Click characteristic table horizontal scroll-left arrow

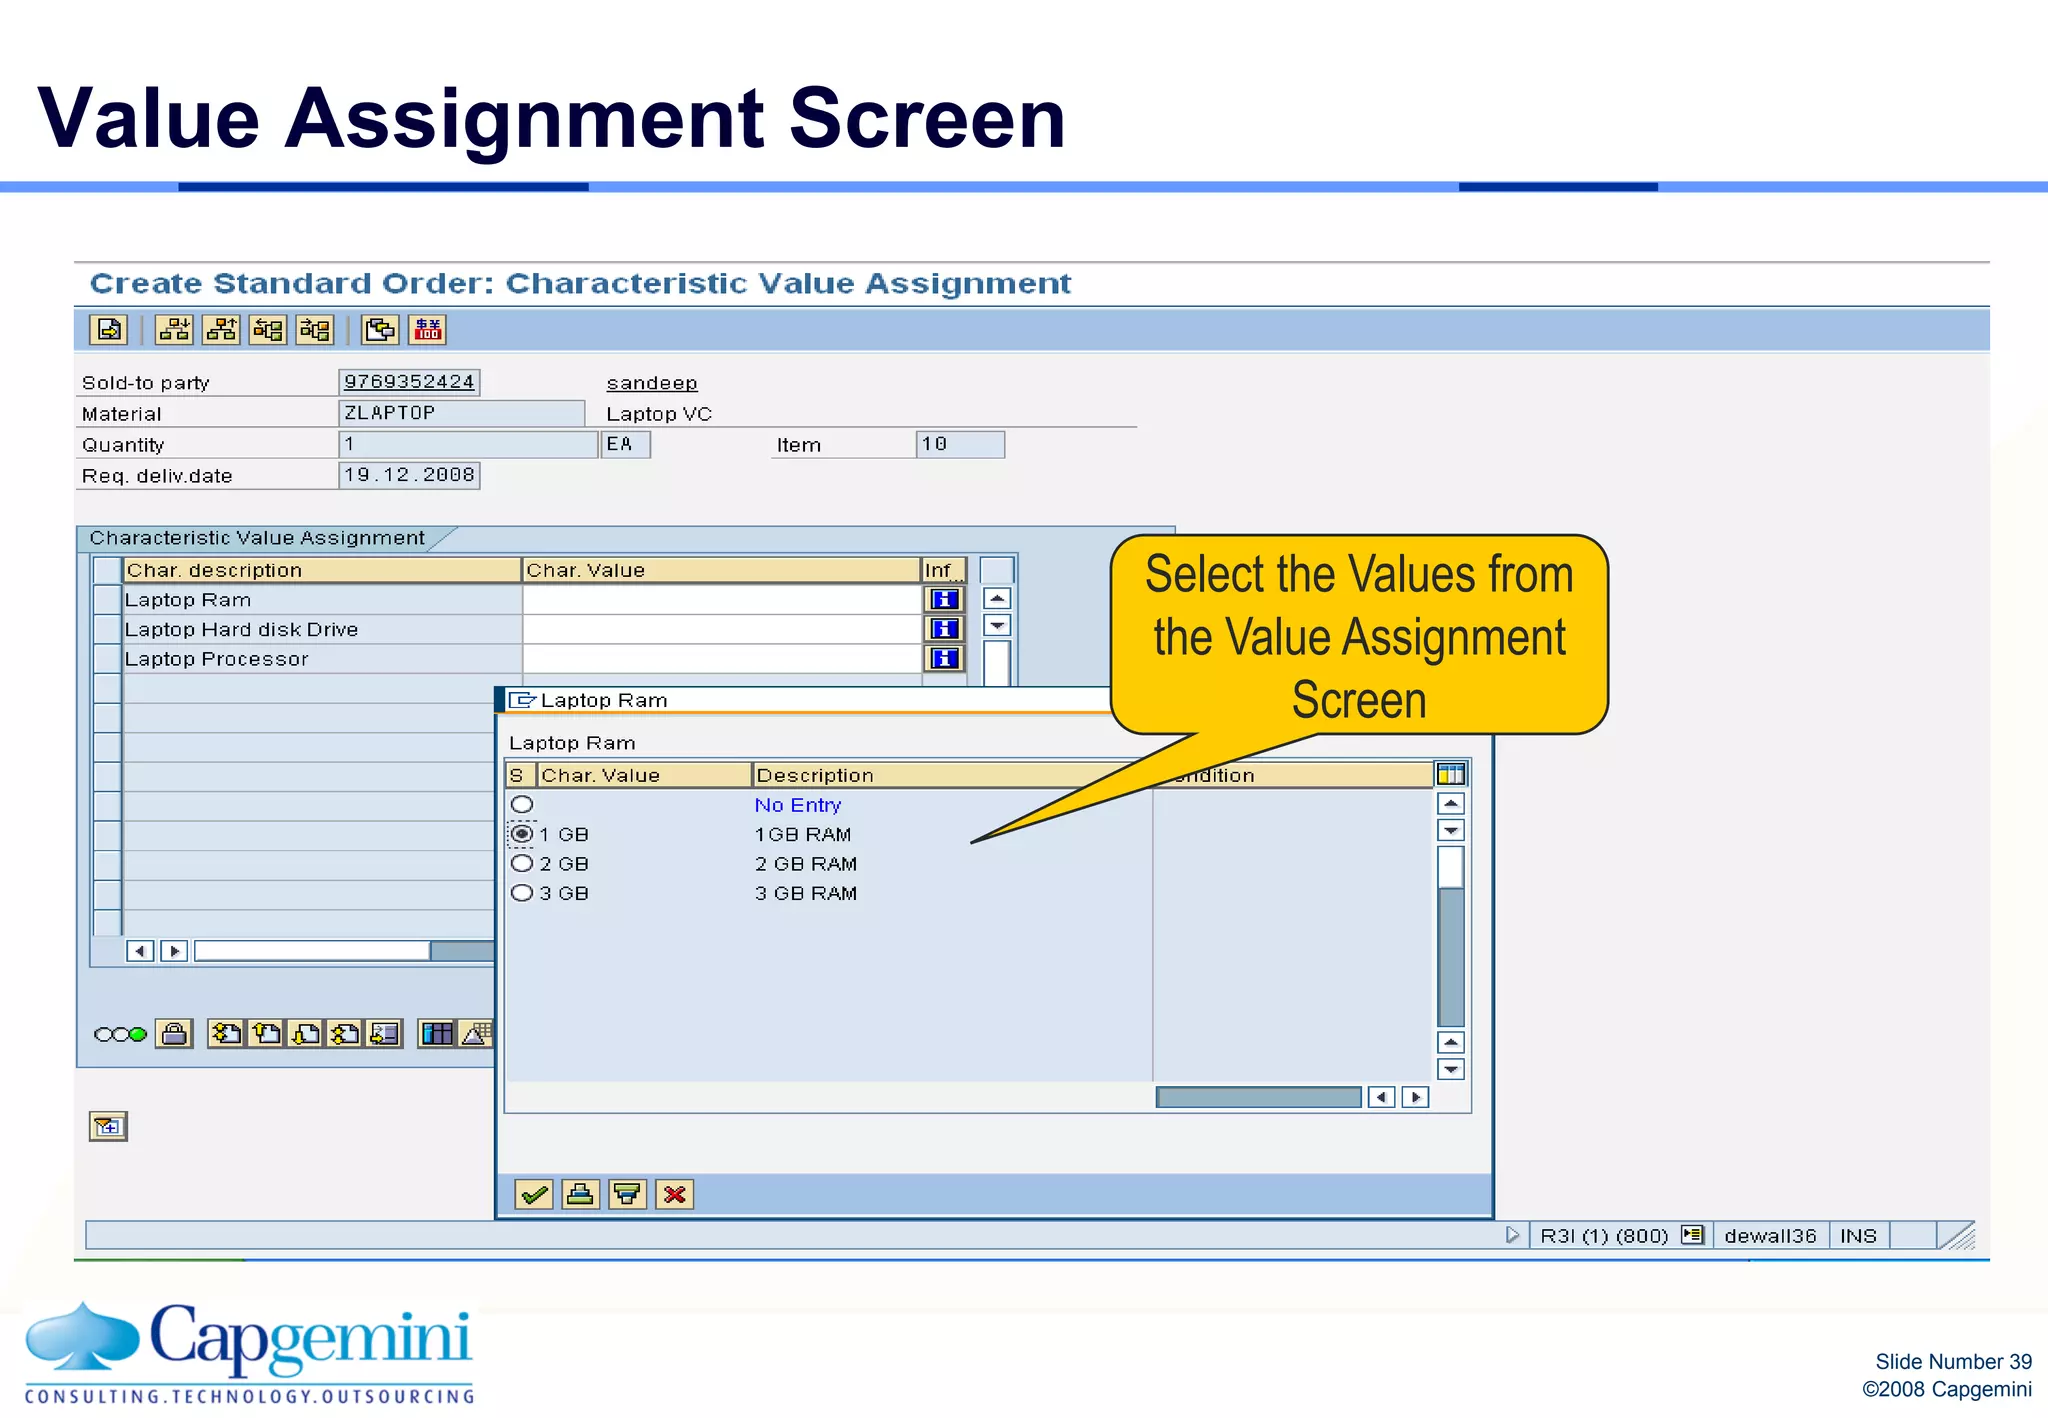point(140,951)
